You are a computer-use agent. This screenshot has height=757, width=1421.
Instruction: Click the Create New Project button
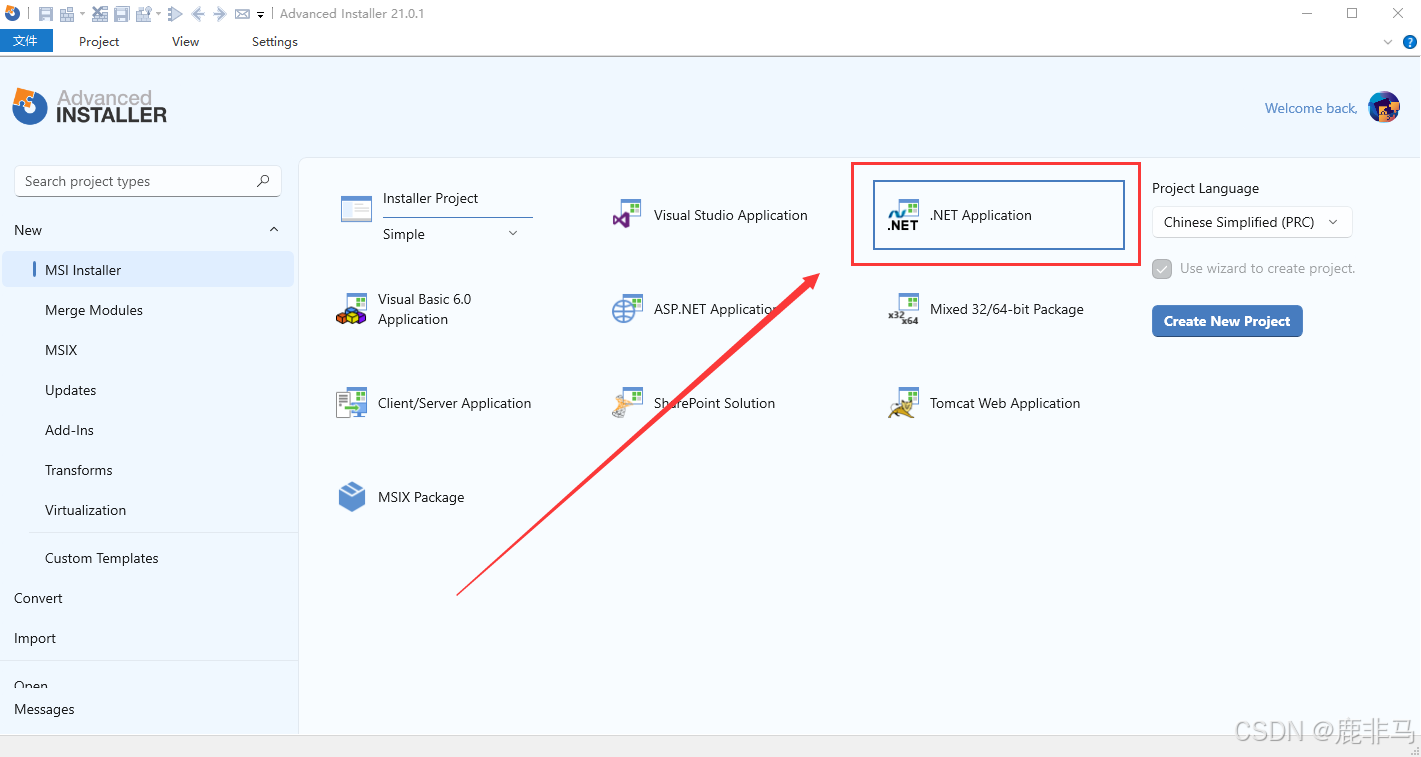pyautogui.click(x=1227, y=321)
